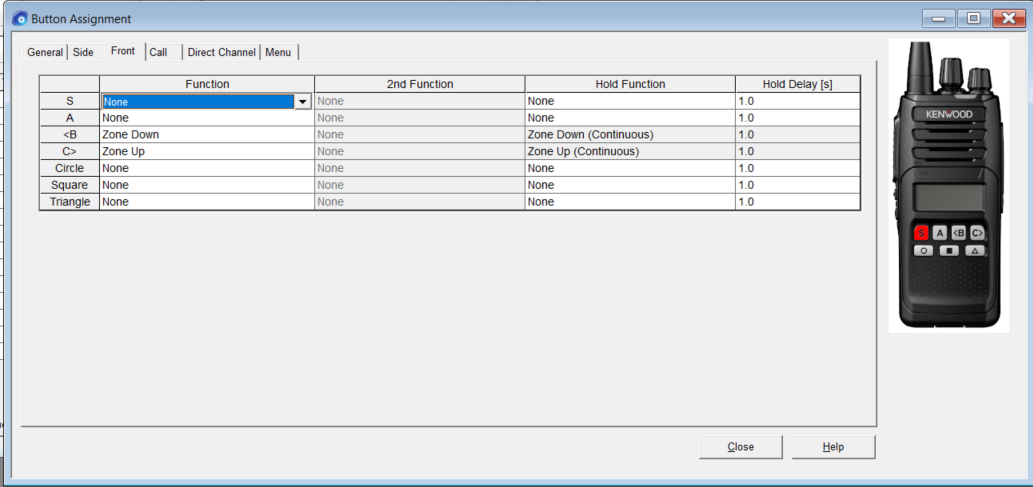Click the Close button
Screen dimensions: 1033x487
tap(740, 447)
